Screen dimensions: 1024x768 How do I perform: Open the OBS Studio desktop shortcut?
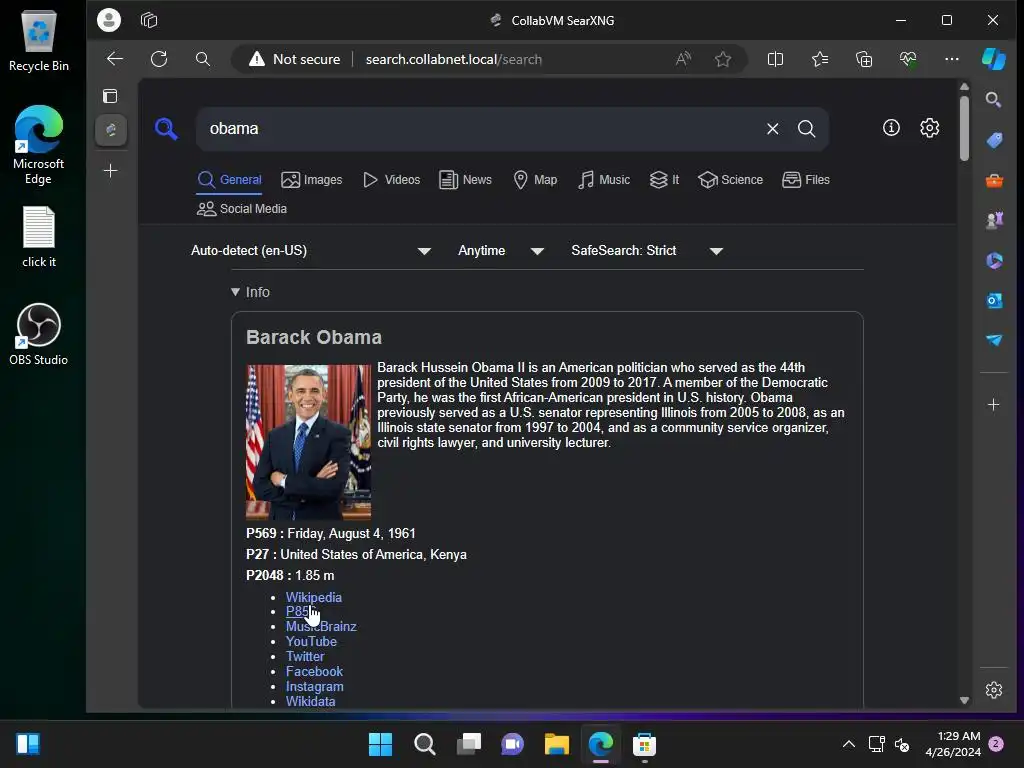pyautogui.click(x=38, y=334)
